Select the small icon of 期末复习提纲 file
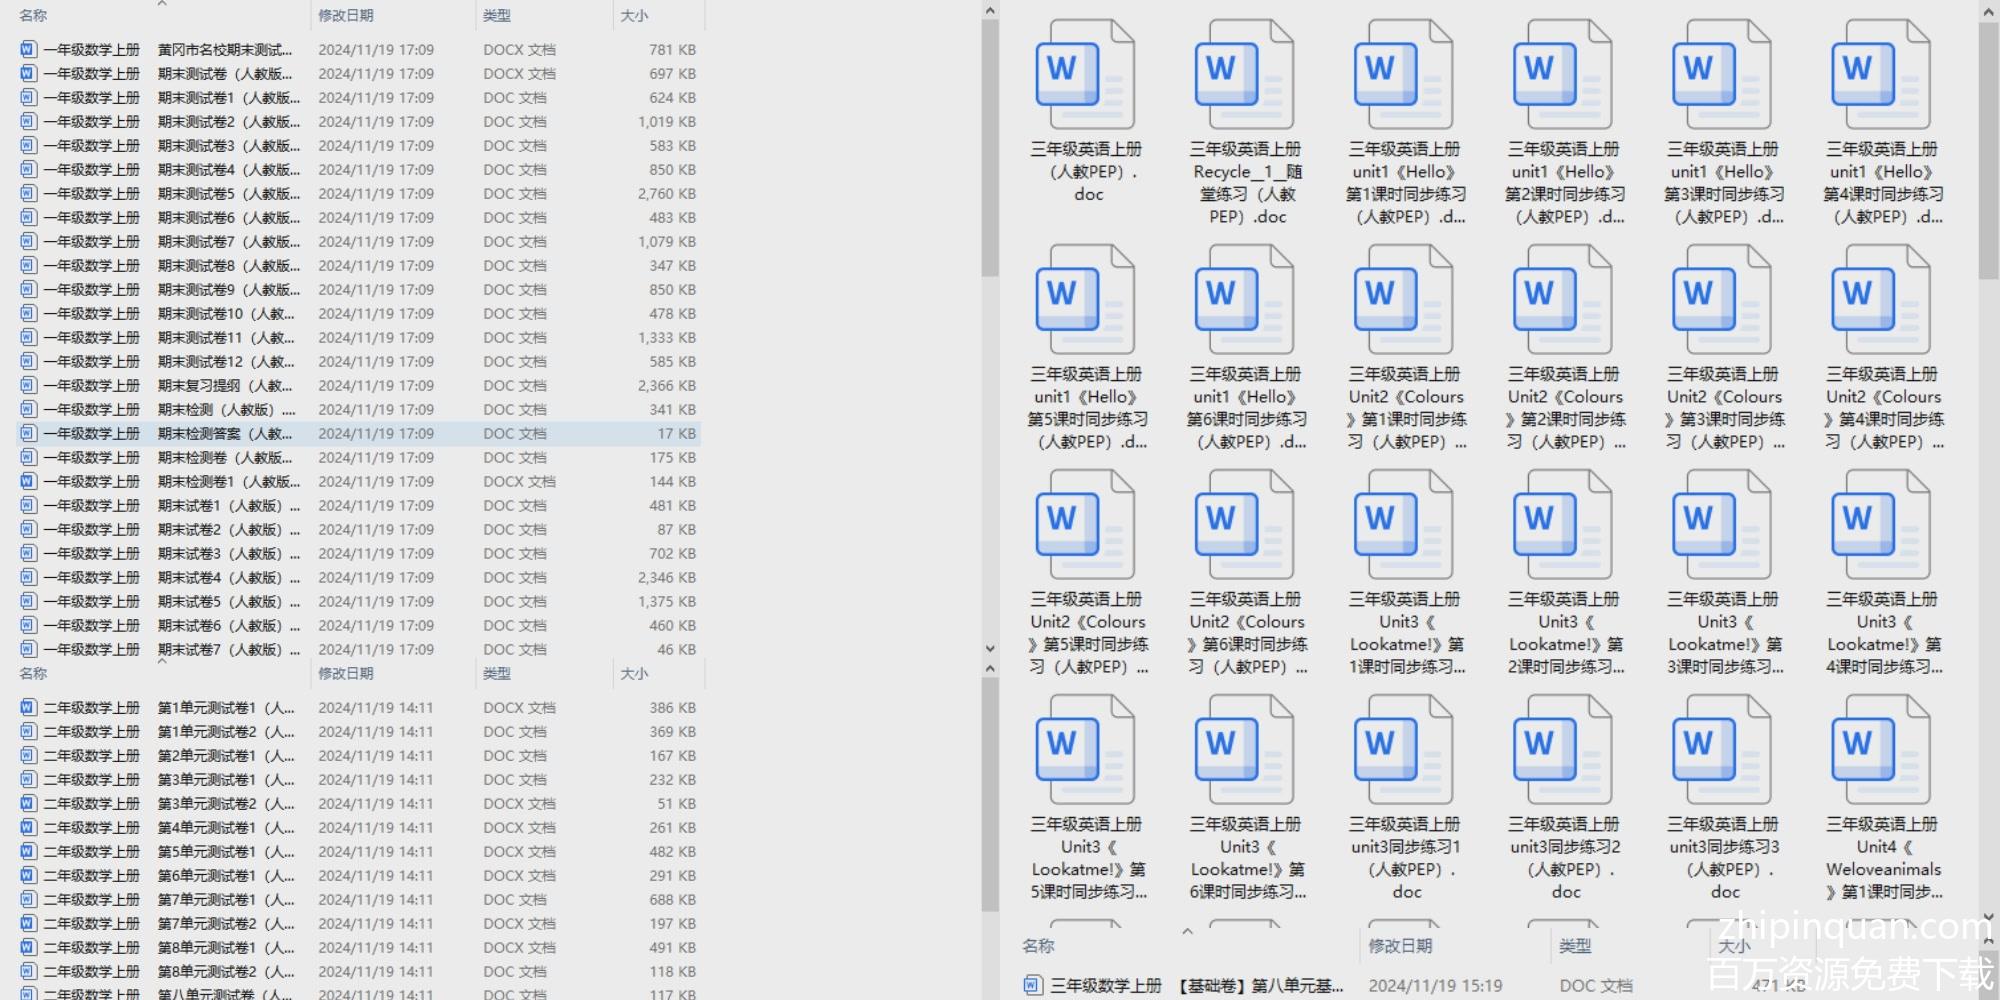This screenshot has width=2000, height=1000. pyautogui.click(x=28, y=385)
